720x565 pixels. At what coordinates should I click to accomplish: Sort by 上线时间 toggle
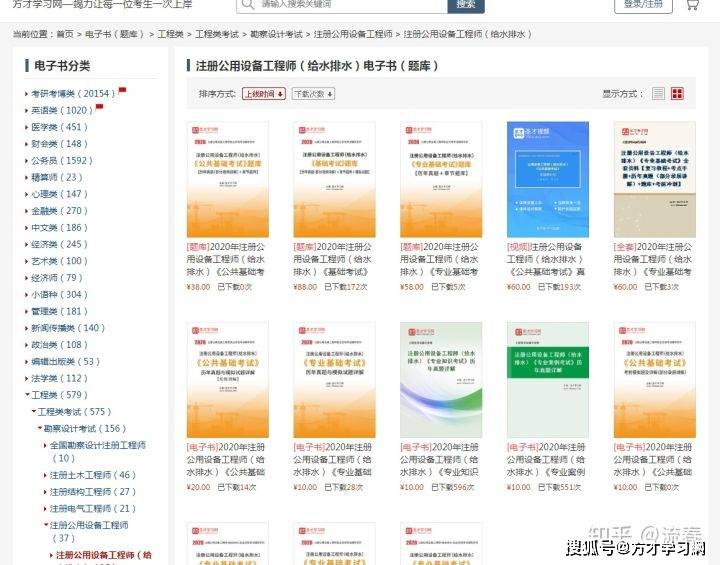[x=263, y=94]
